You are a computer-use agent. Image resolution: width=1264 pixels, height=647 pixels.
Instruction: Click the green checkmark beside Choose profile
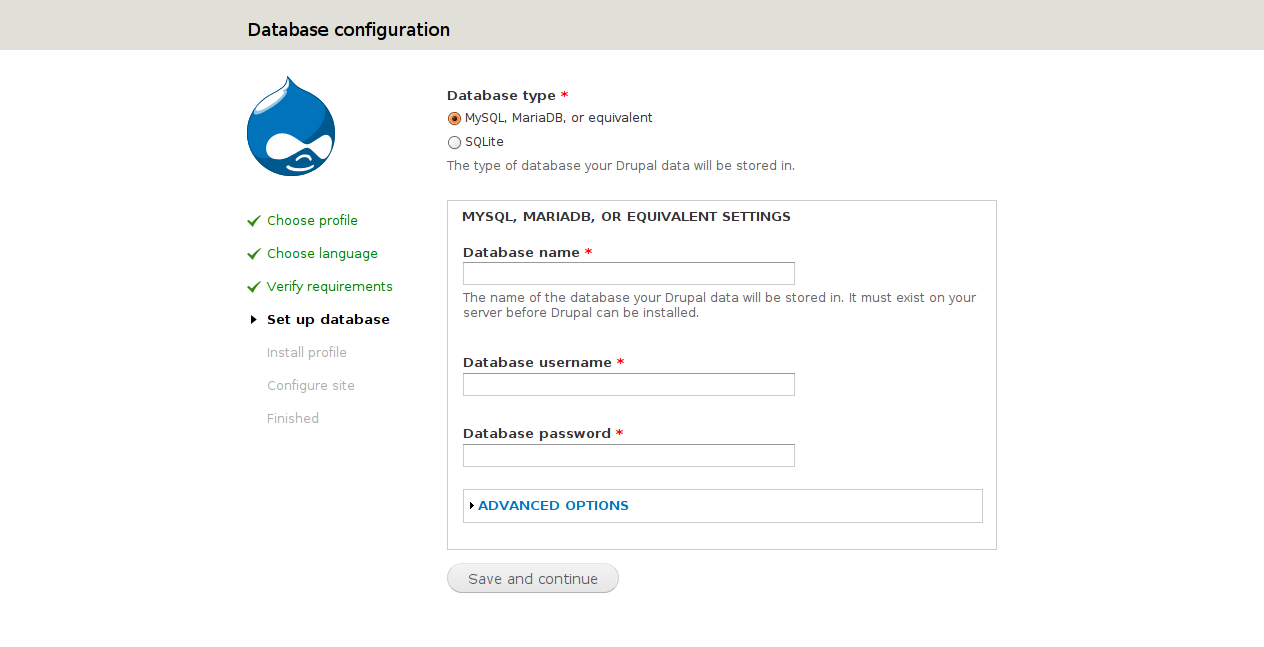(254, 221)
